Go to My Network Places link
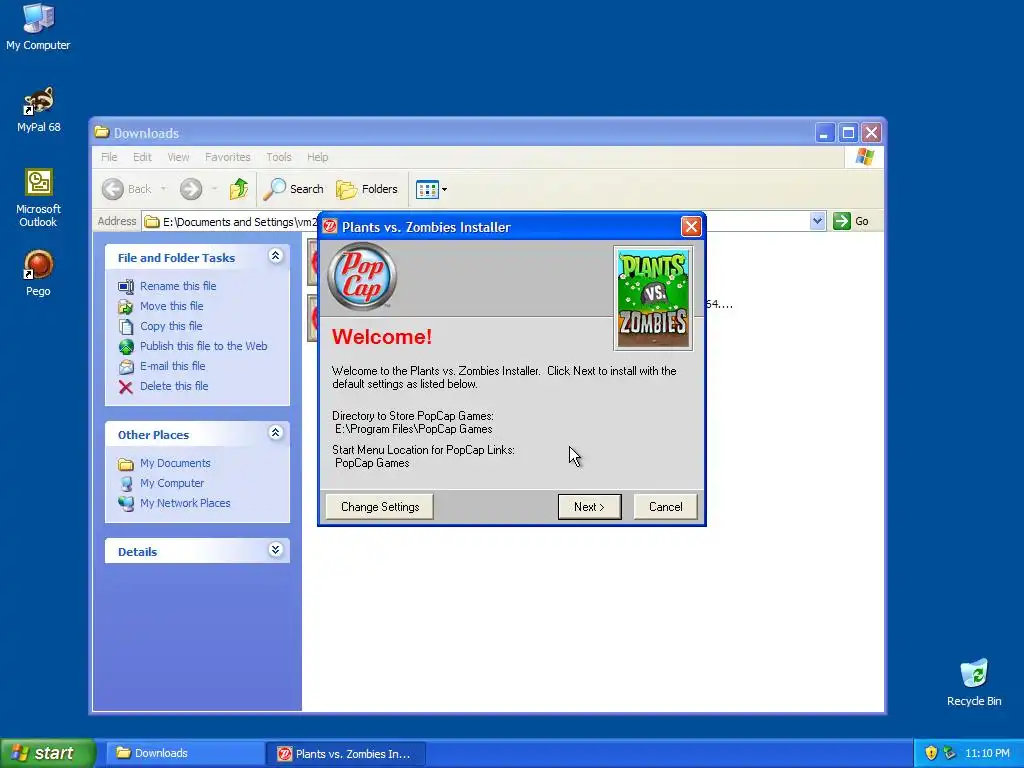1024x768 pixels. [x=185, y=504]
